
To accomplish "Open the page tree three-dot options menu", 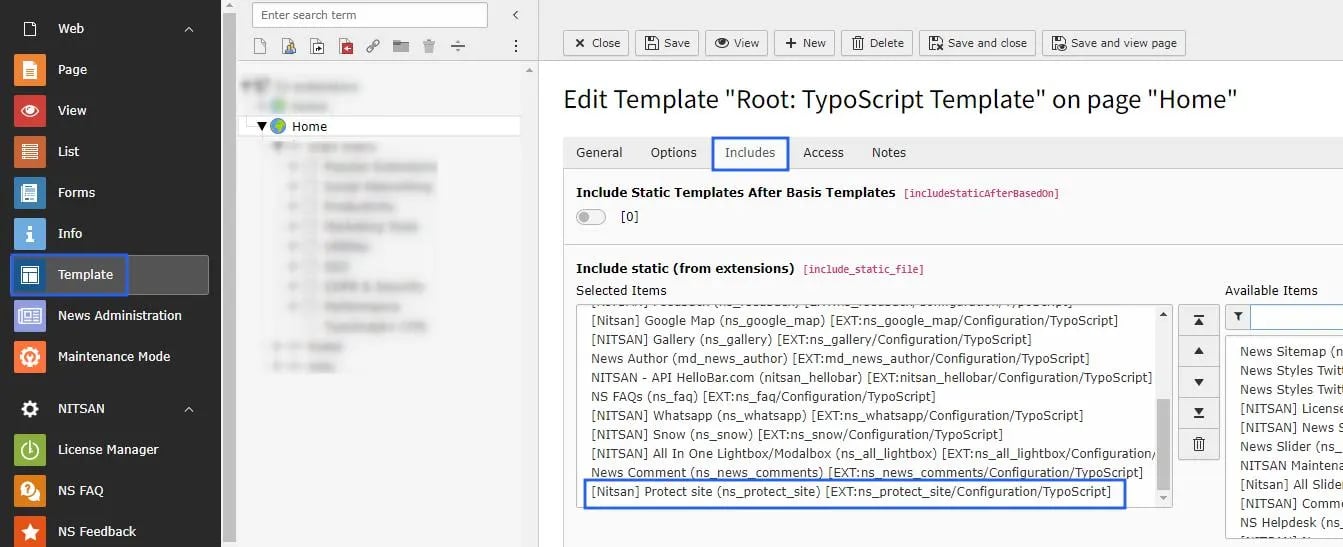I will coord(516,46).
